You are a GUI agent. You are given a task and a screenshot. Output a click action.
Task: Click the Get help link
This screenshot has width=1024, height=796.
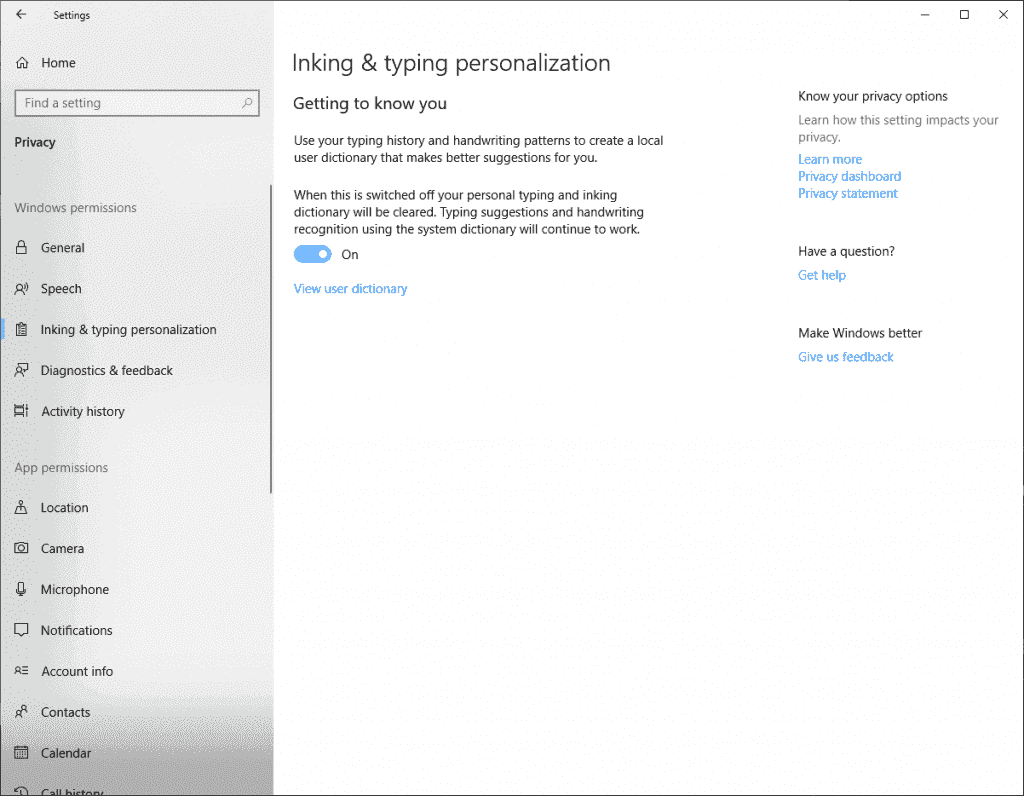coord(822,275)
